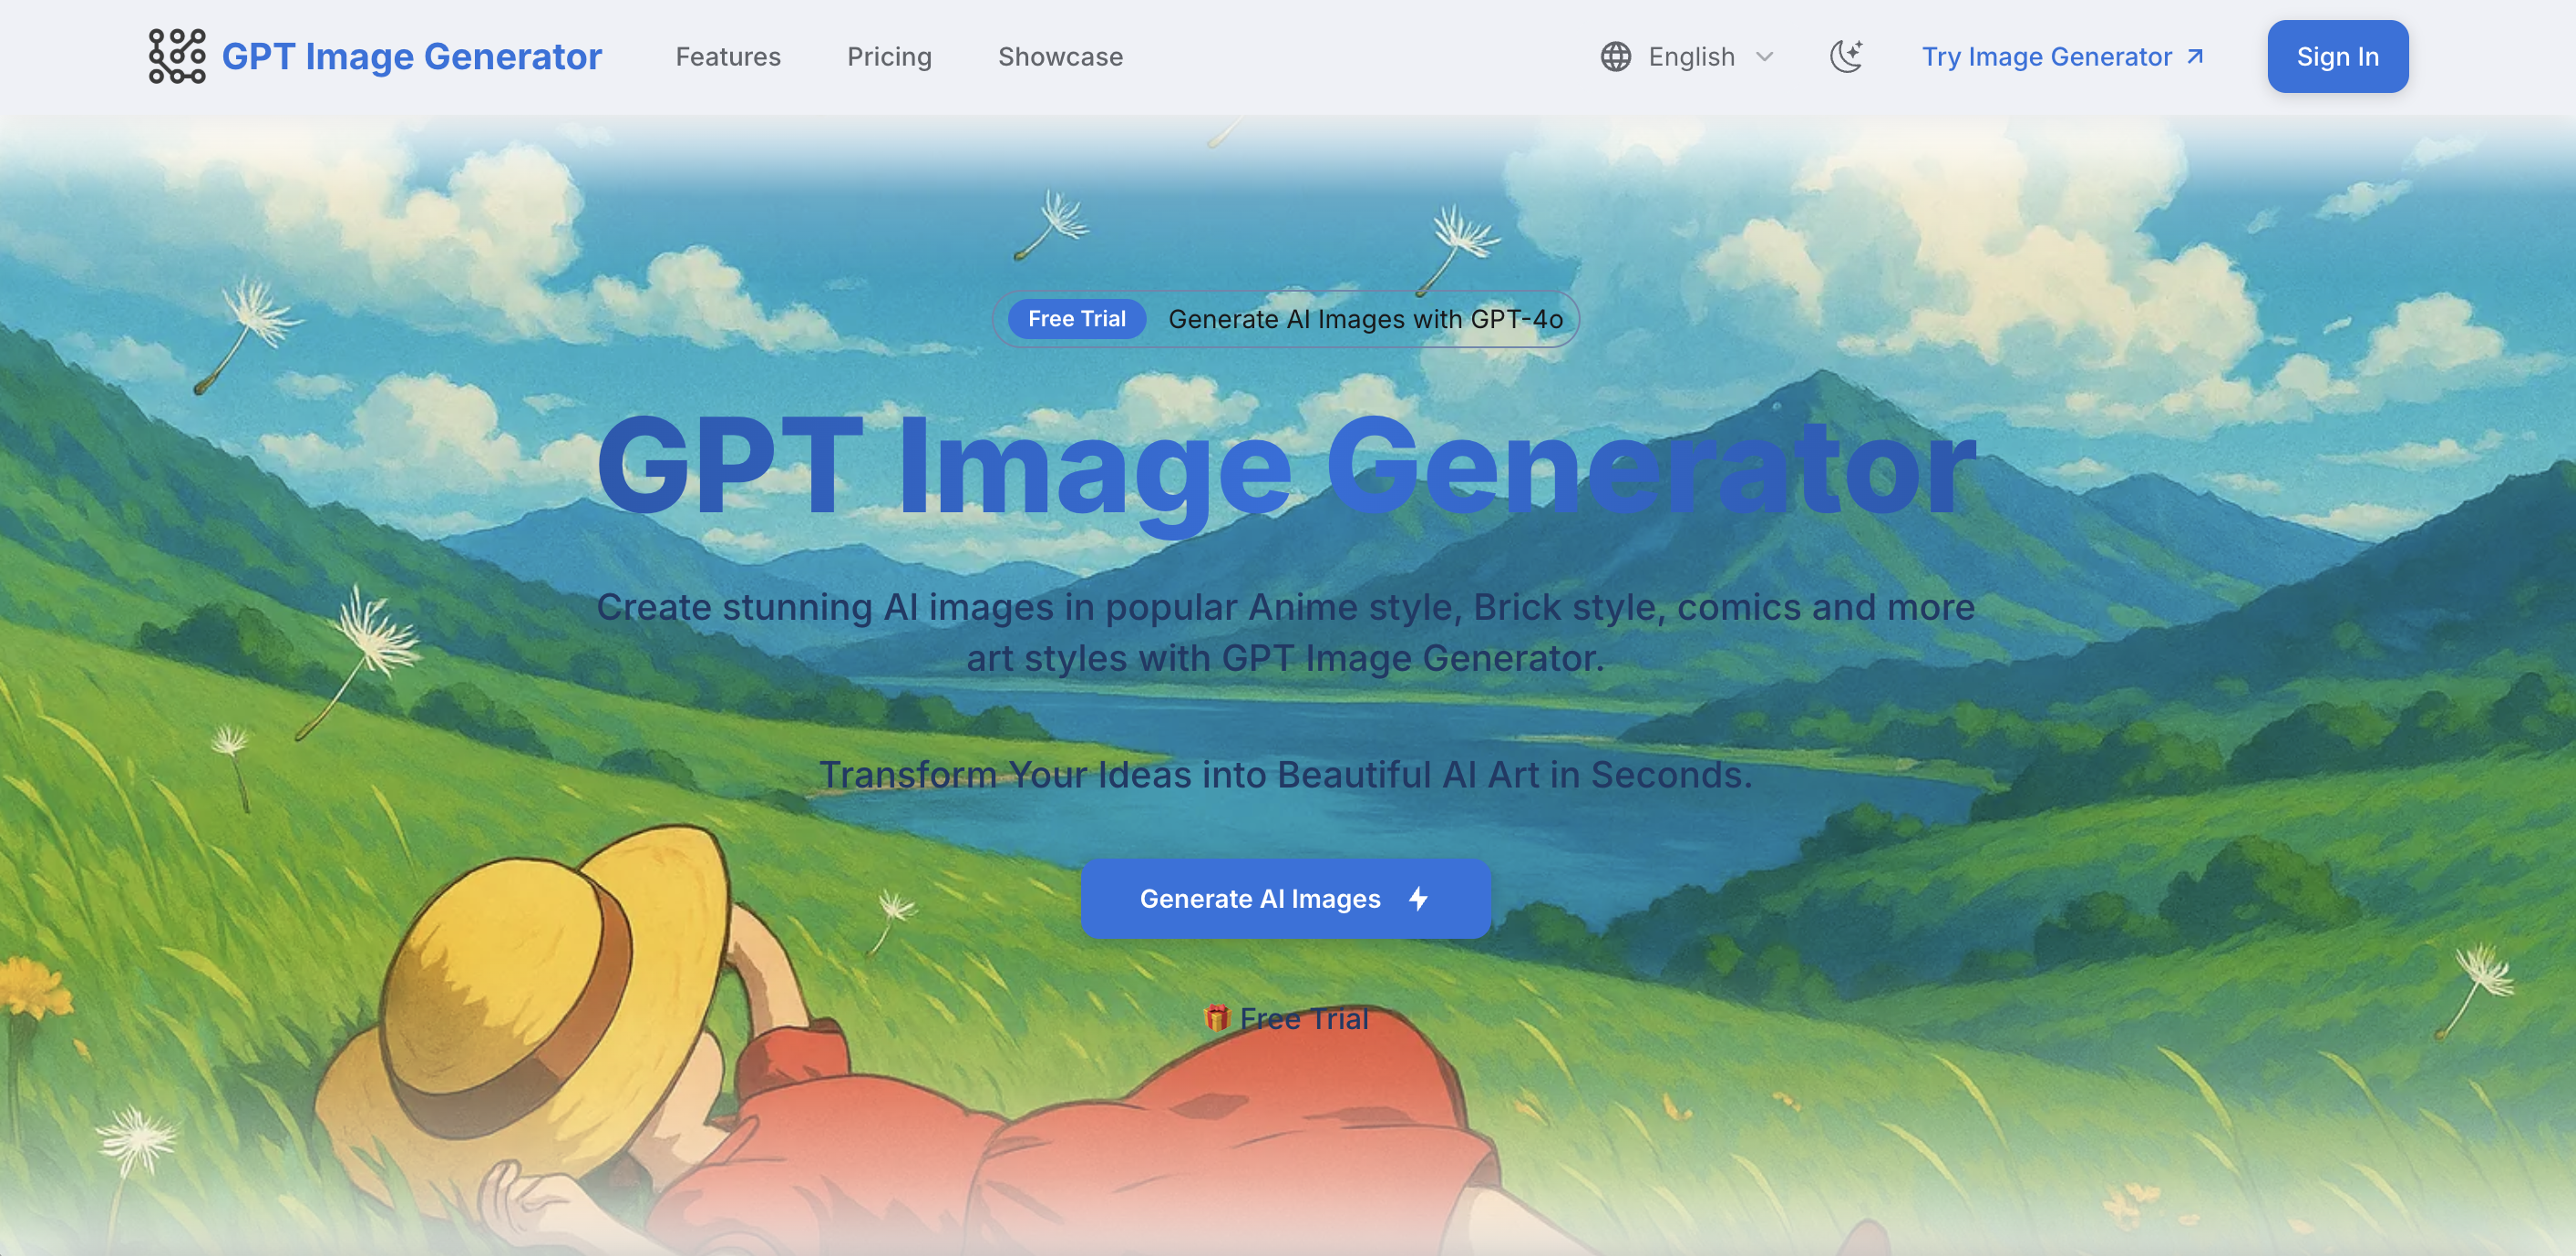Click the blue Free Trial badge
Image resolution: width=2576 pixels, height=1256 pixels.
pos(1076,319)
